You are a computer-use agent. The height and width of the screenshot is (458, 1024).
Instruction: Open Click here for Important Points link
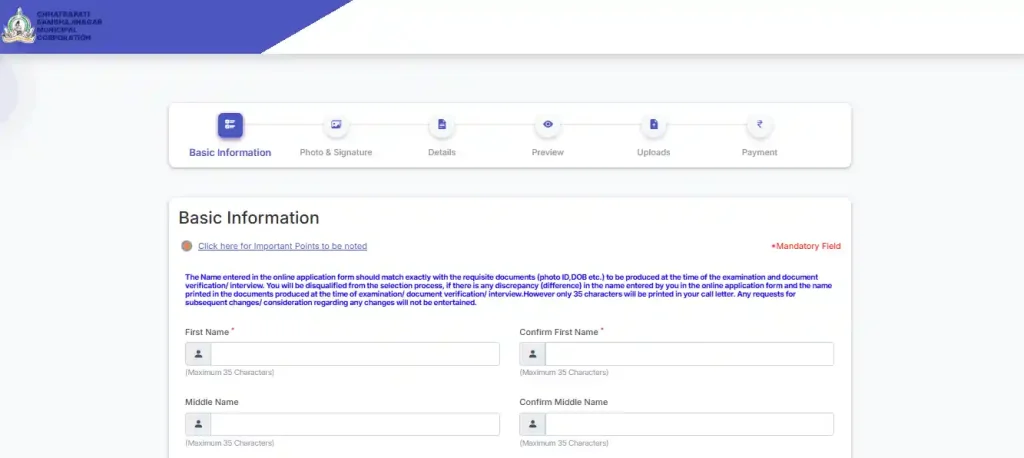point(282,246)
